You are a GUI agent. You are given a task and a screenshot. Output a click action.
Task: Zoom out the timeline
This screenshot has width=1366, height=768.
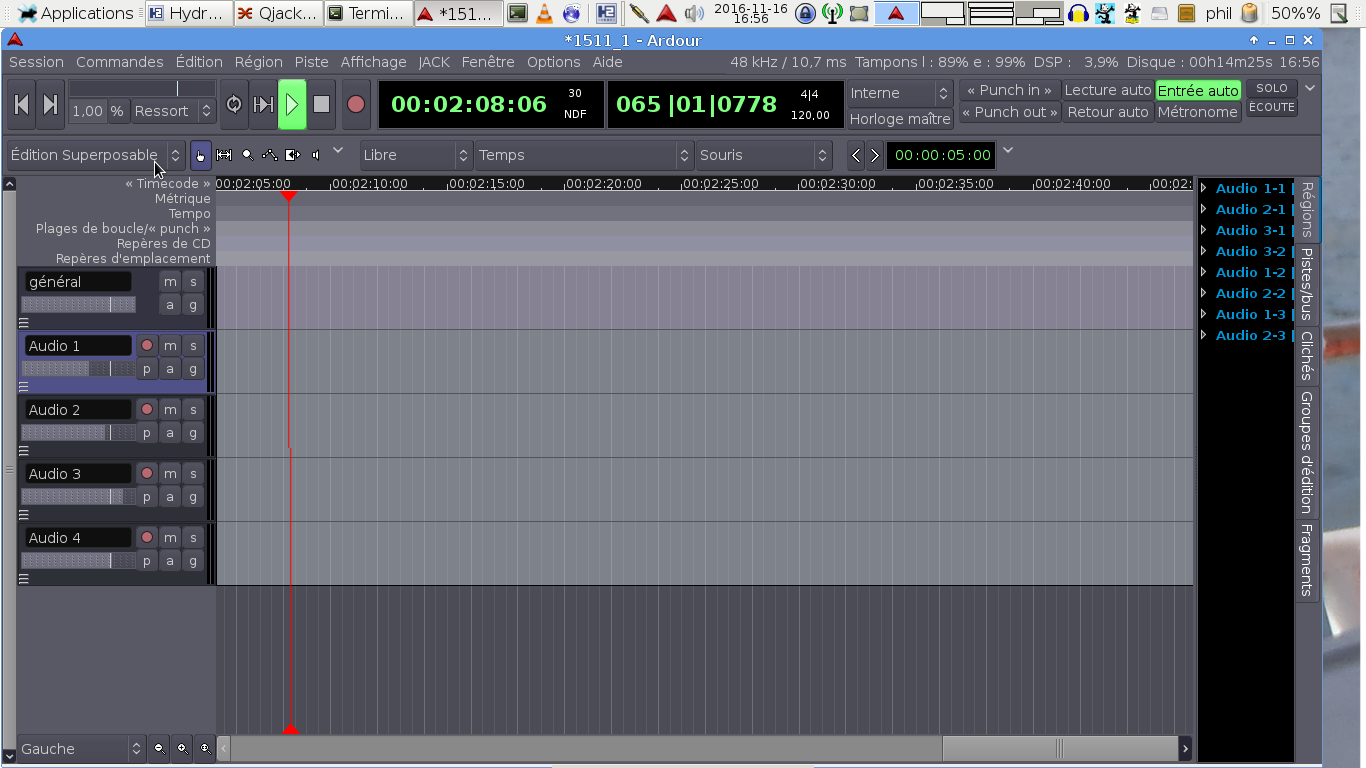tap(159, 748)
